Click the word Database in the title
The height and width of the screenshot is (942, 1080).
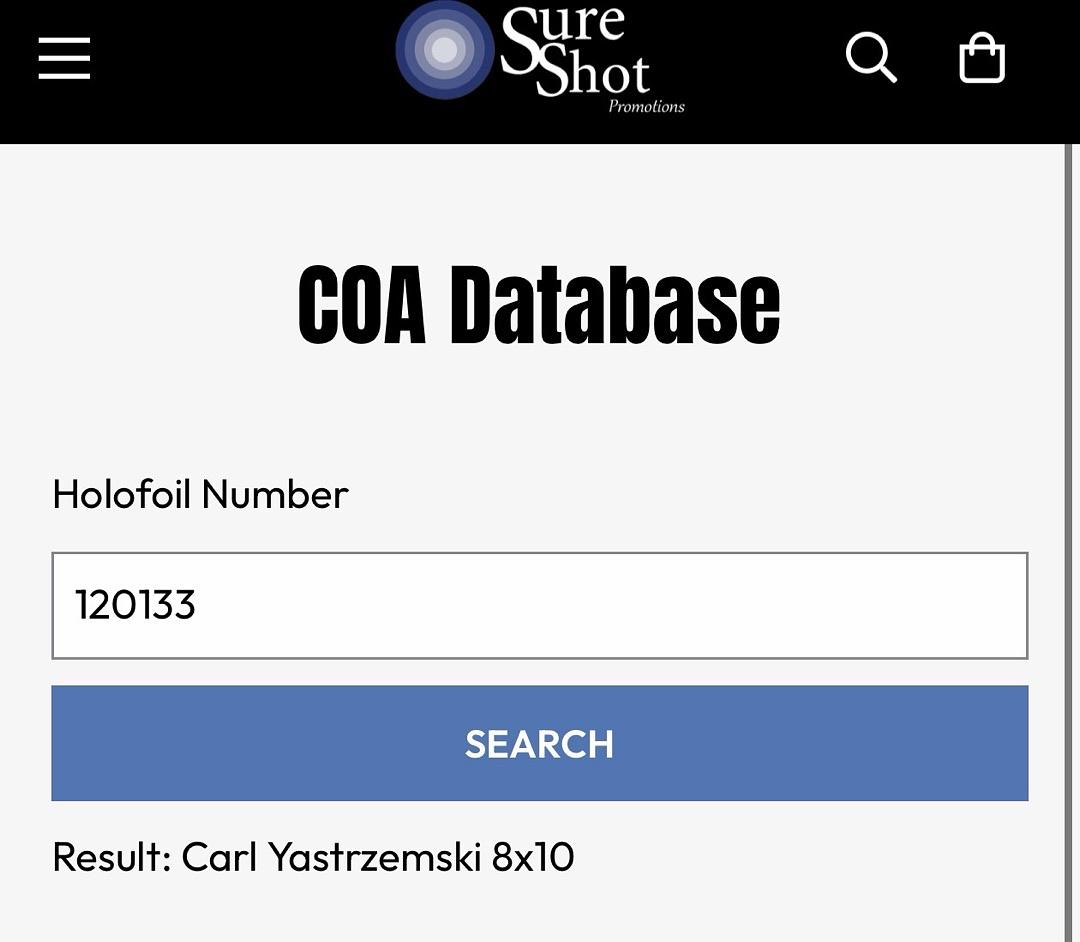[615, 305]
